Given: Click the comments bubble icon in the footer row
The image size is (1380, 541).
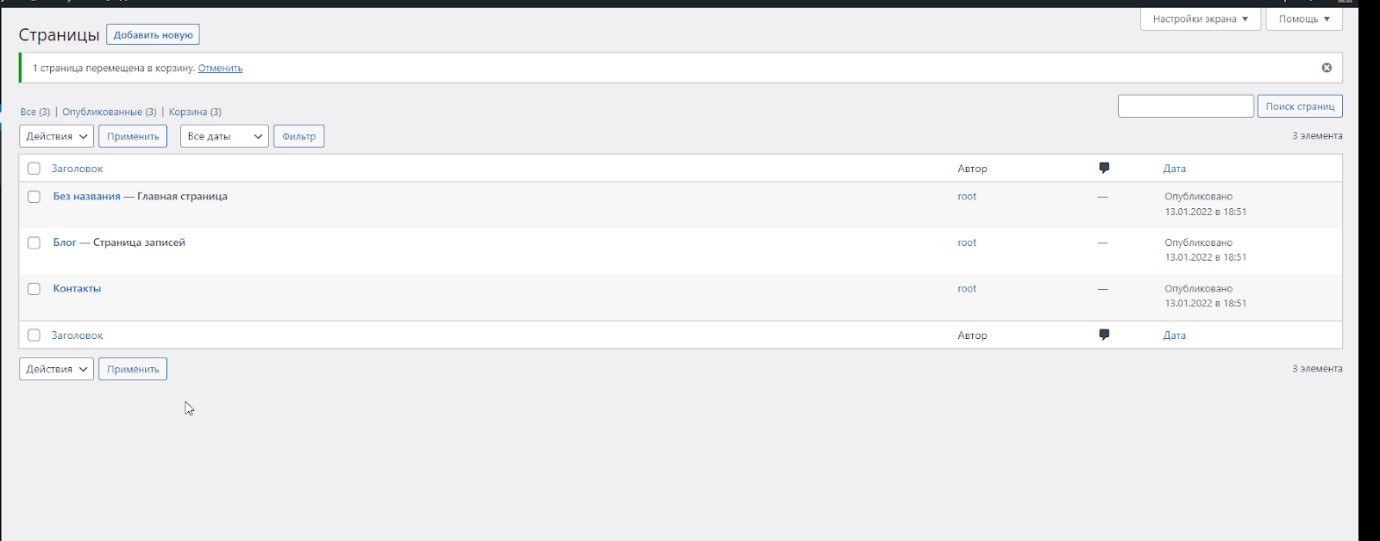Looking at the screenshot, I should click(1104, 335).
